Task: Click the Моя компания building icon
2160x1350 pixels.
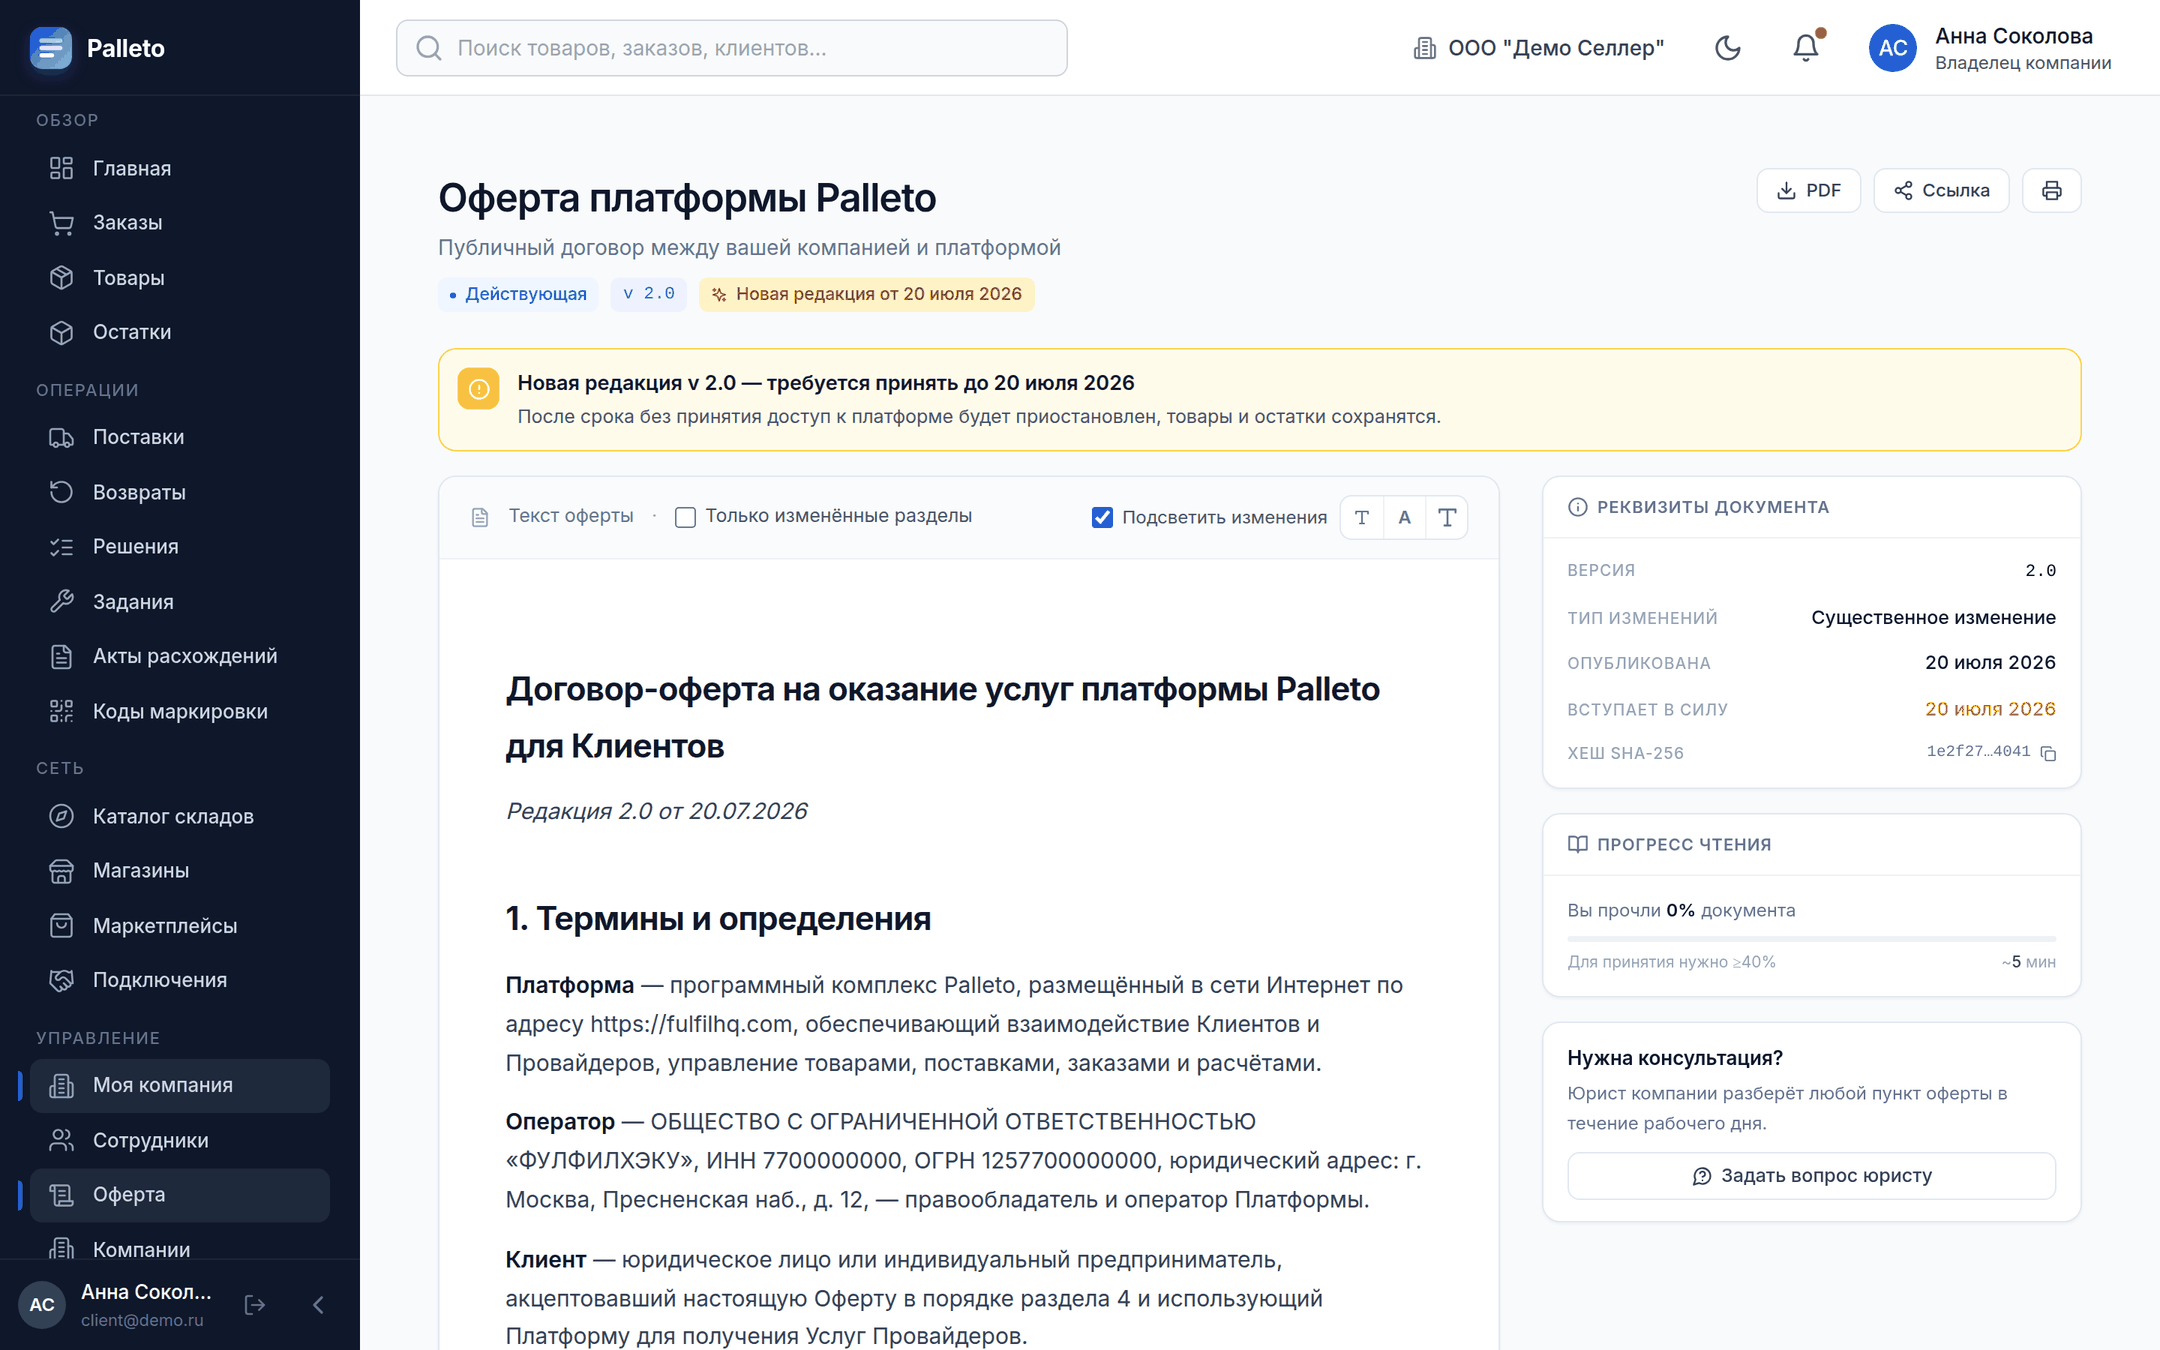Action: pyautogui.click(x=62, y=1085)
